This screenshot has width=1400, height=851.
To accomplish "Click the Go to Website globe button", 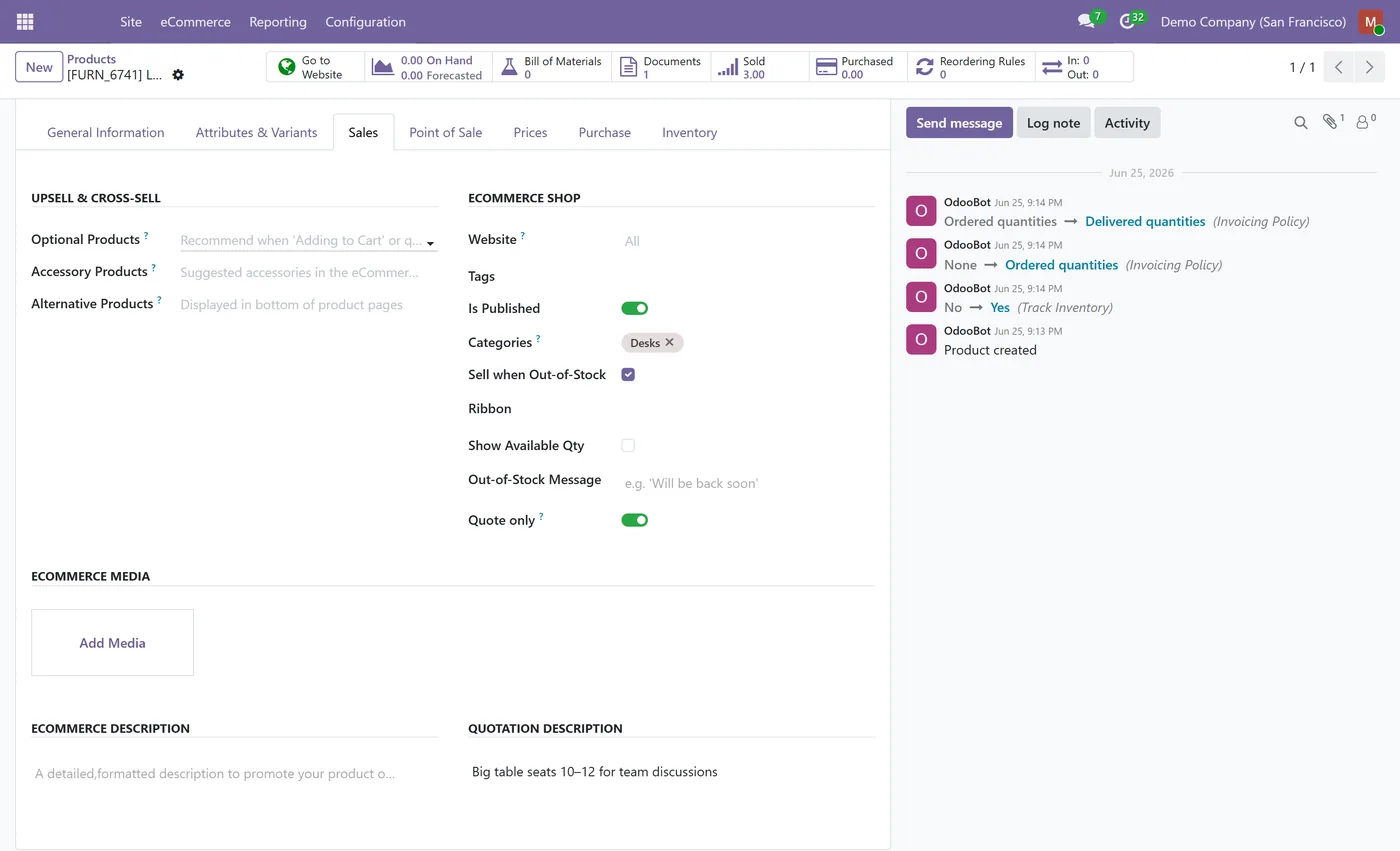I will pos(316,67).
